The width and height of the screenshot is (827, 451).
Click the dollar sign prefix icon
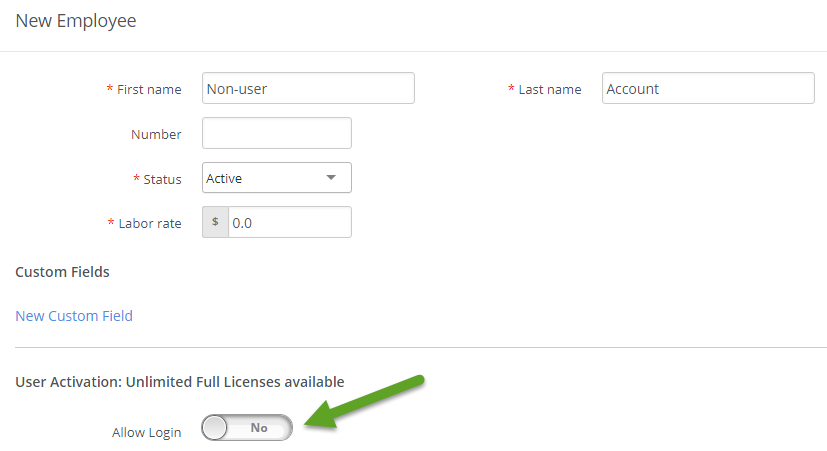[x=215, y=222]
